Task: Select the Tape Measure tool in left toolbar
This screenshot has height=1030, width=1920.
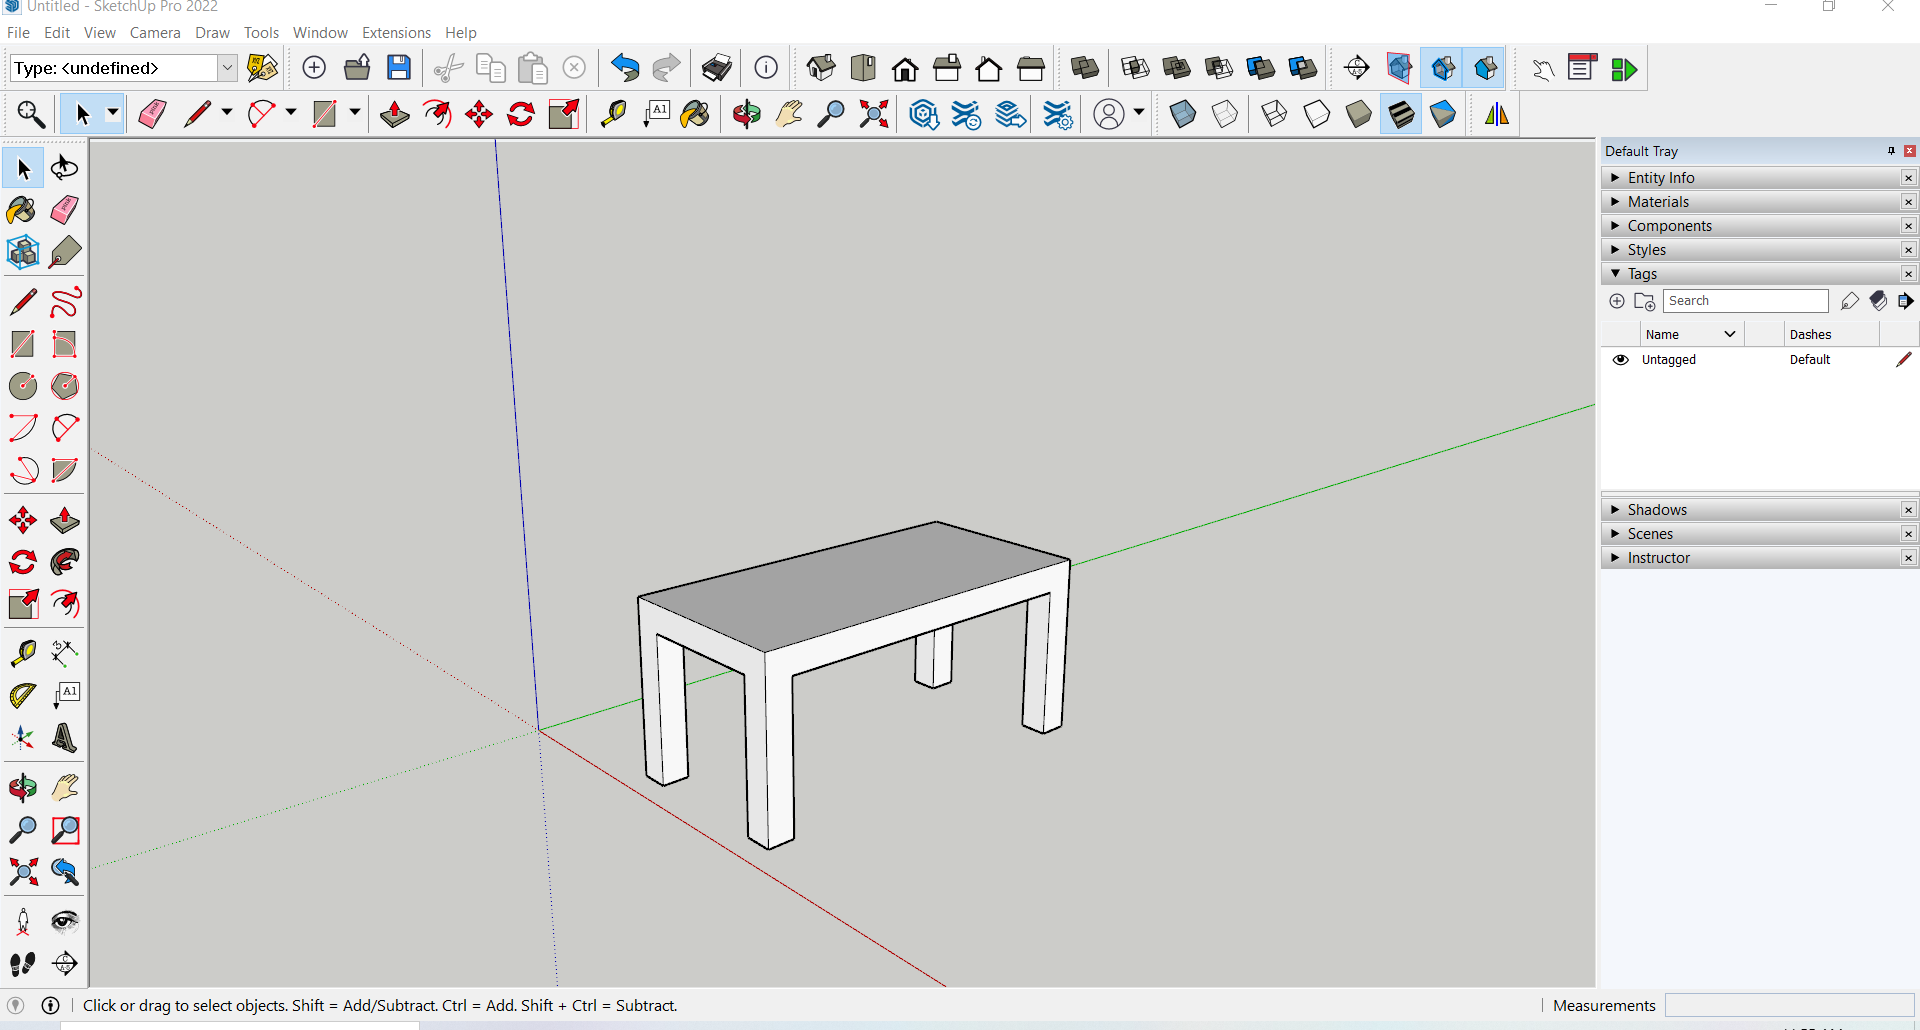Action: point(22,653)
